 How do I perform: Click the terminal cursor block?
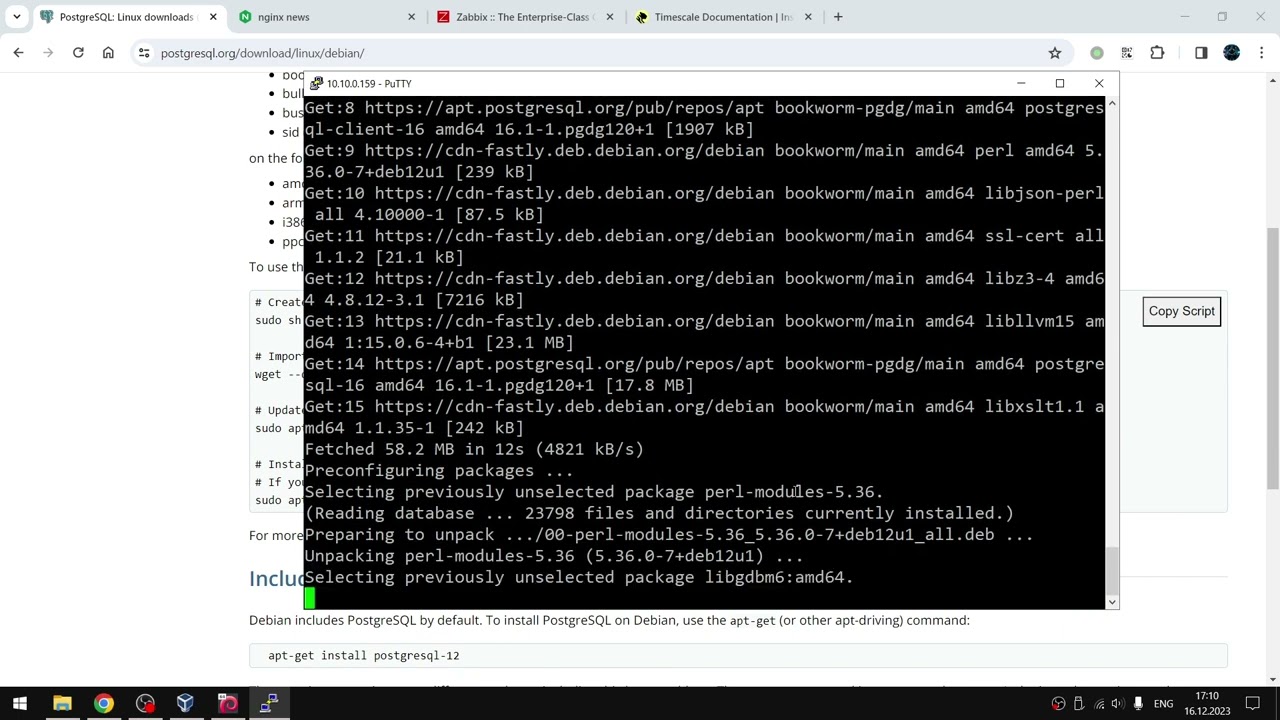[310, 598]
